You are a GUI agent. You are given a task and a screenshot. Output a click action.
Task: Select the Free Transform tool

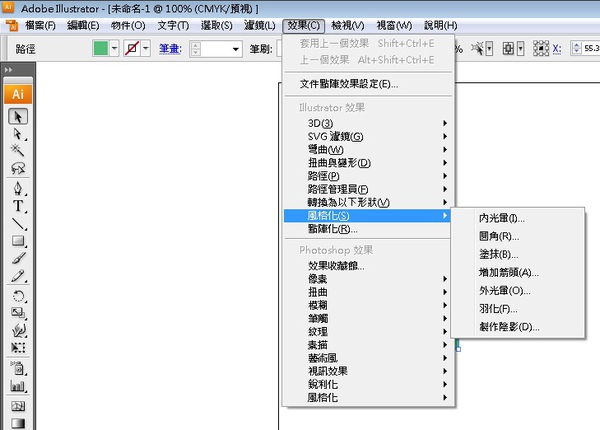(18, 347)
